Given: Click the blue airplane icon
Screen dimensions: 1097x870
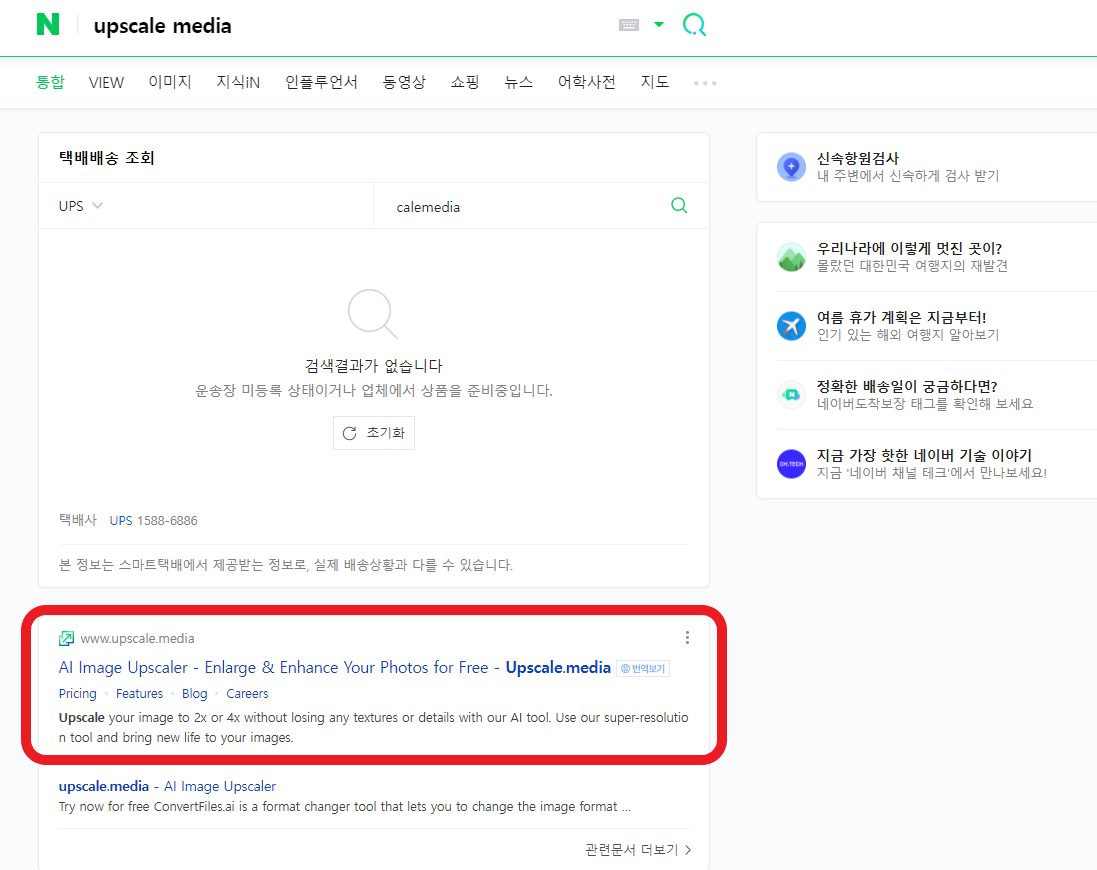Looking at the screenshot, I should tap(791, 326).
